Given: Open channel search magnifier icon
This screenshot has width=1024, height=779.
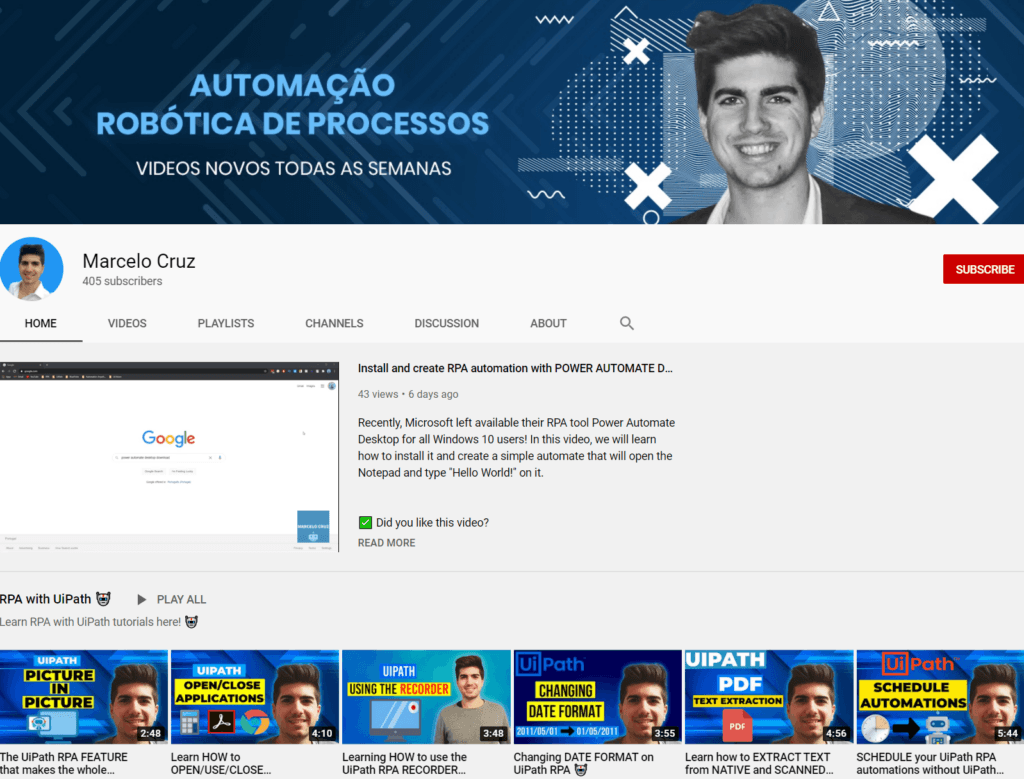Looking at the screenshot, I should point(626,323).
